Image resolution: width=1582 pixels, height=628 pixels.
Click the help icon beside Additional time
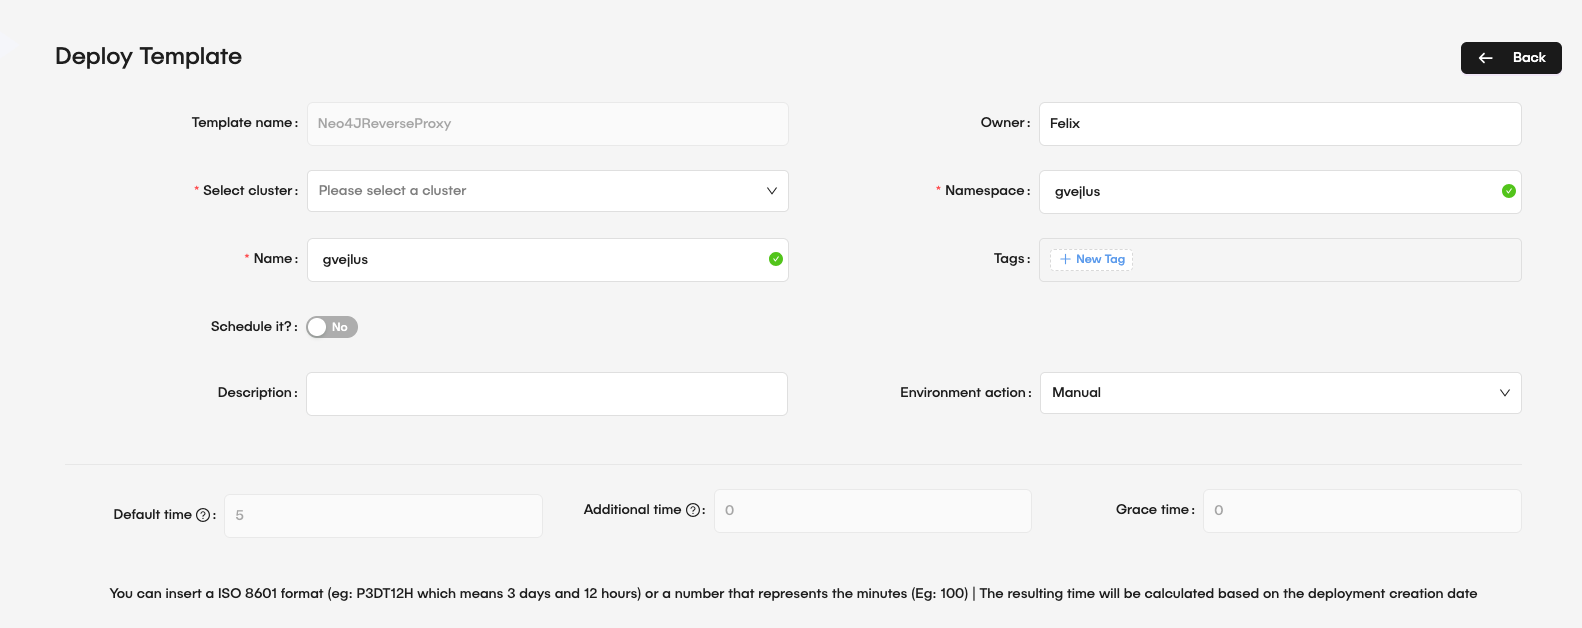(x=693, y=510)
